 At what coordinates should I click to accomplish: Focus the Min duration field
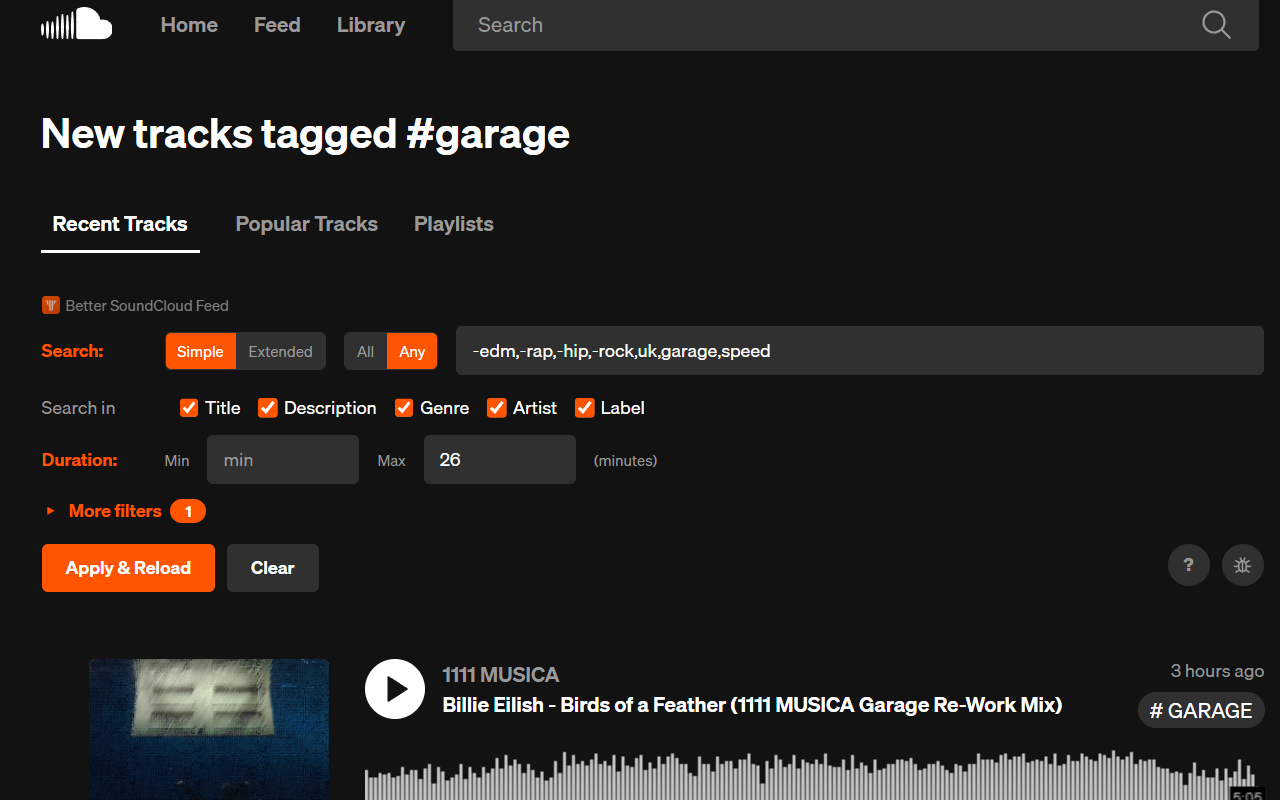[x=283, y=460]
